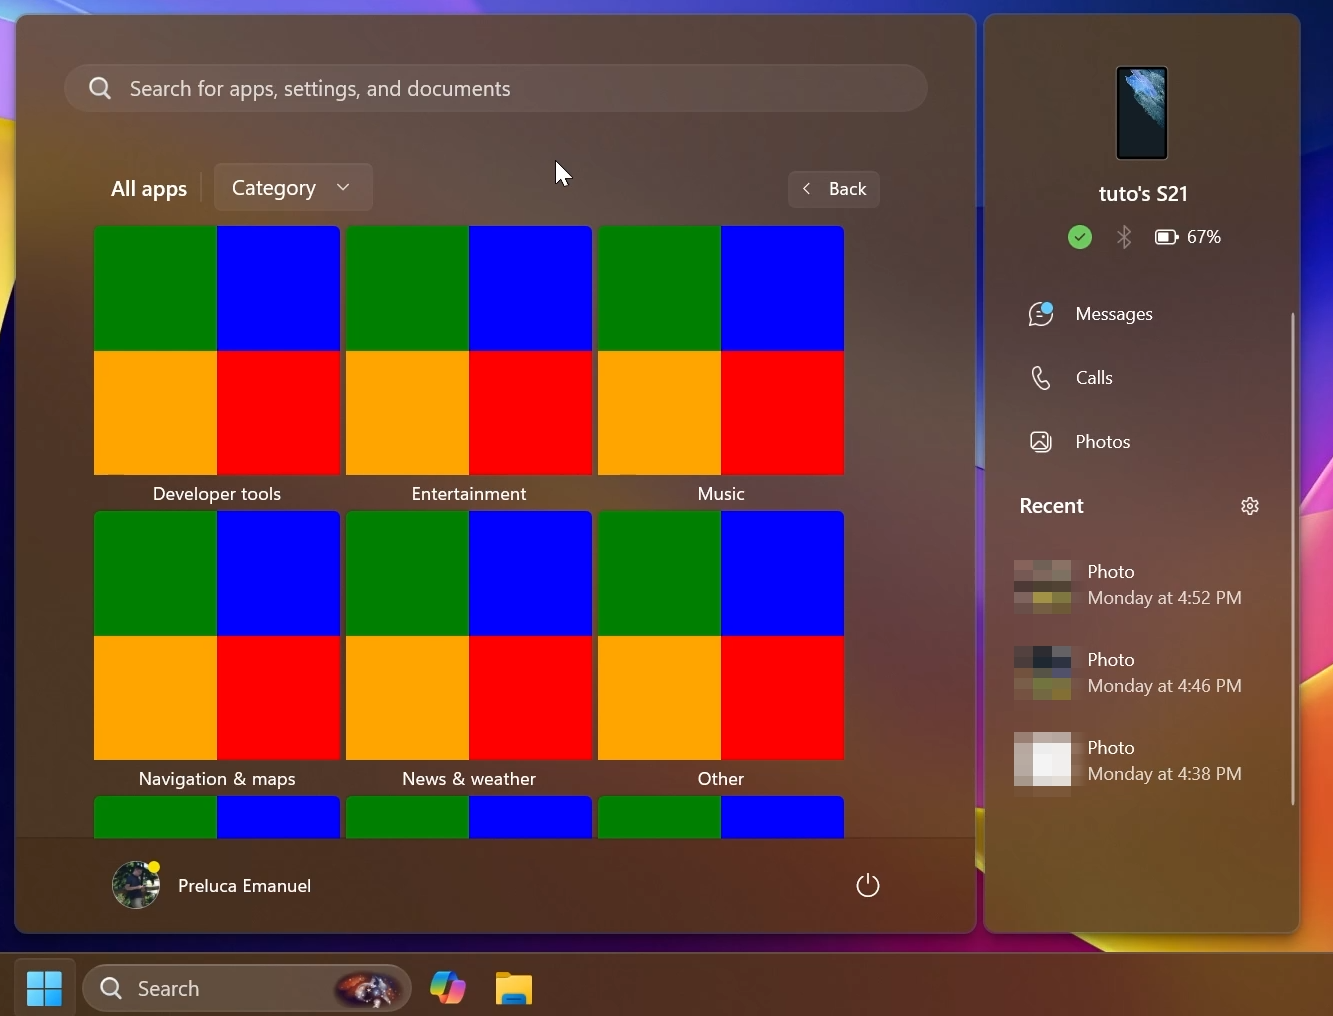Click the Recent section heading
This screenshot has height=1016, width=1333.
pyautogui.click(x=1051, y=506)
